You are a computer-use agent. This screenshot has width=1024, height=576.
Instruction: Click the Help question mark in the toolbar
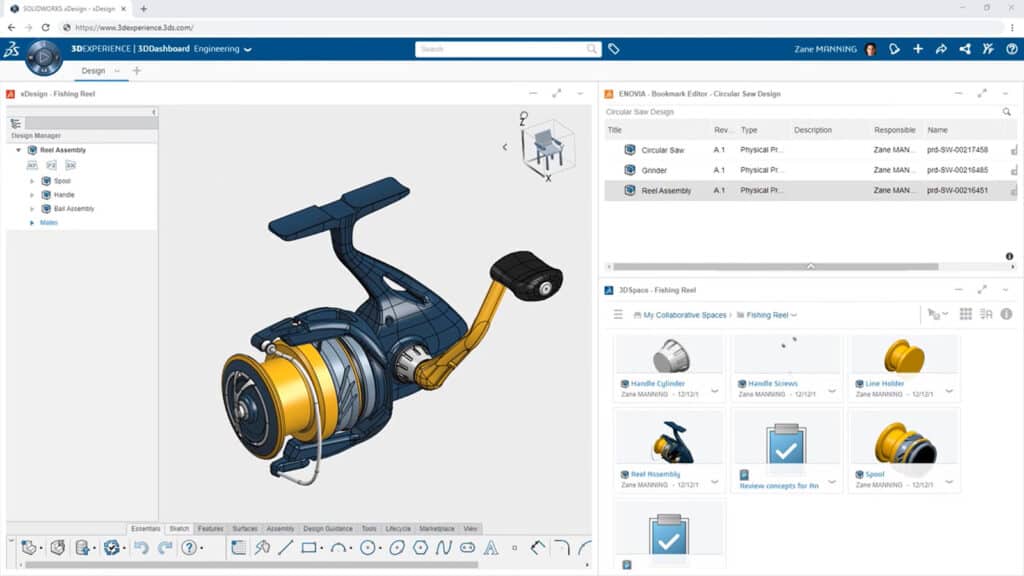(x=191, y=547)
